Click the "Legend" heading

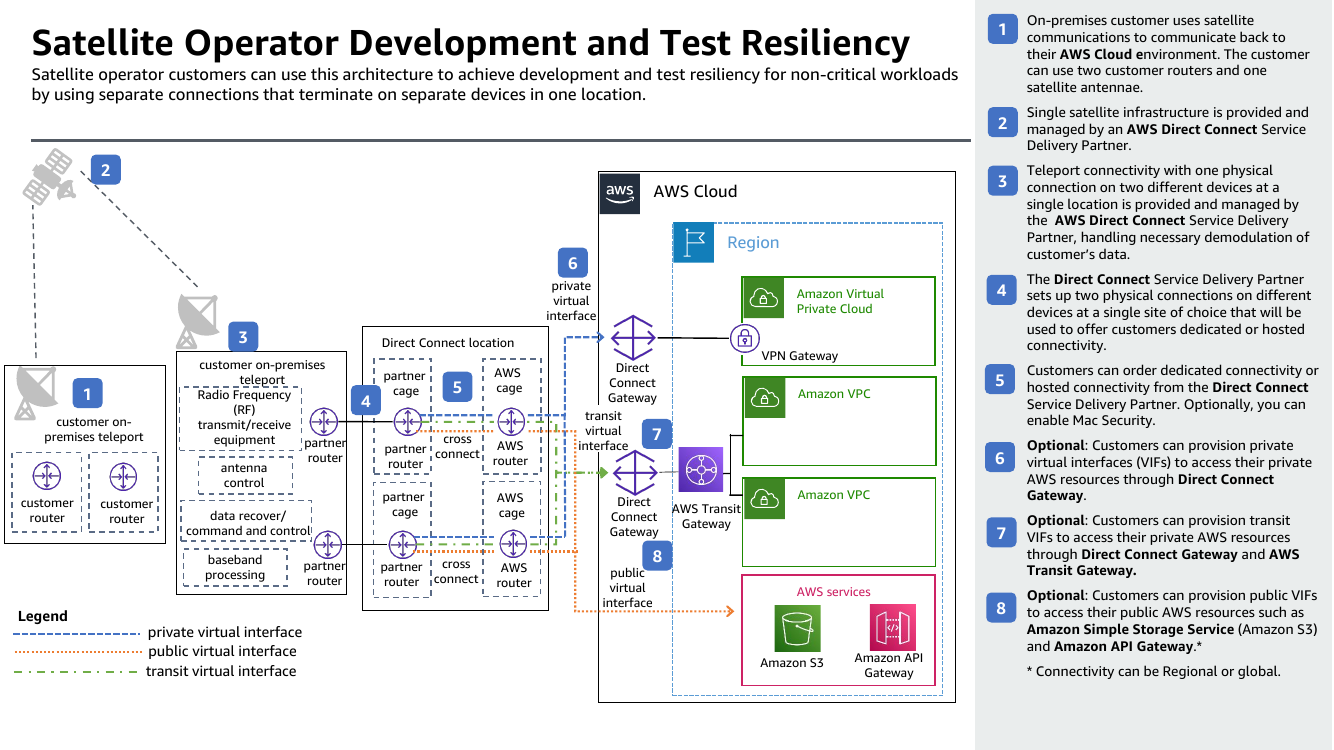coord(43,616)
